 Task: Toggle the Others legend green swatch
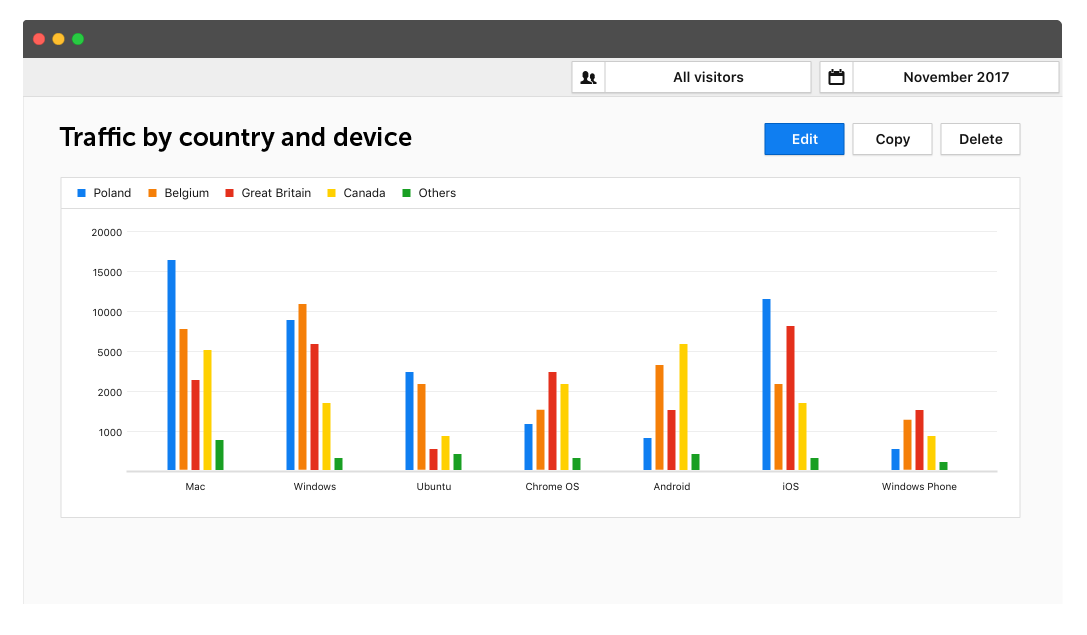[407, 193]
